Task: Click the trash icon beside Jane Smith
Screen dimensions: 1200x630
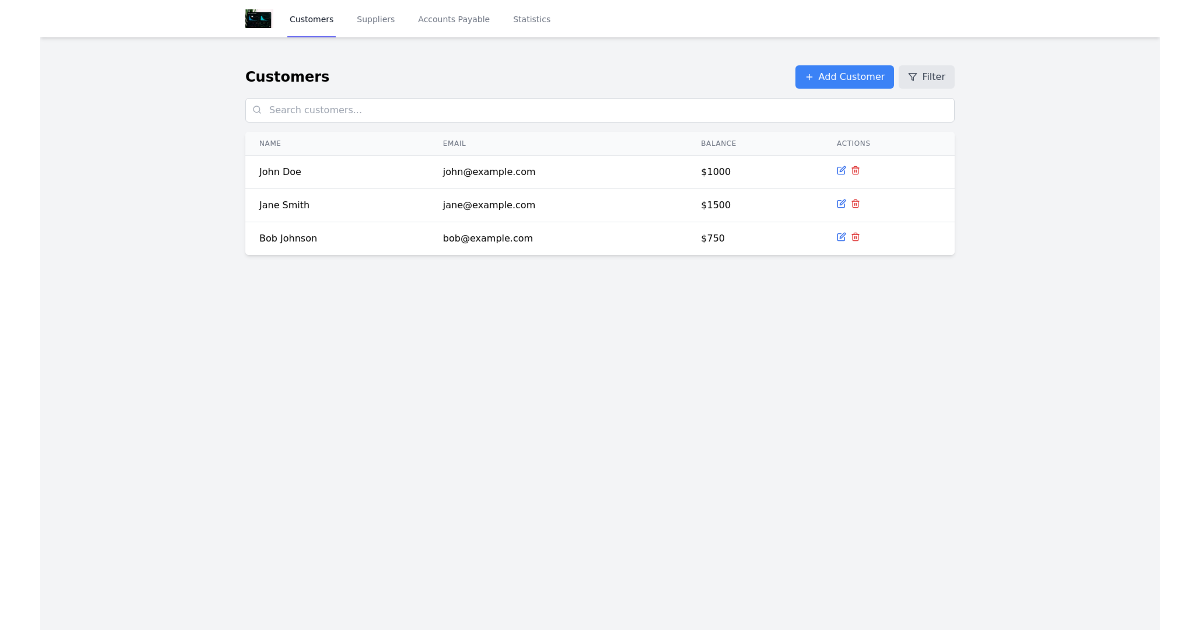Action: (856, 204)
